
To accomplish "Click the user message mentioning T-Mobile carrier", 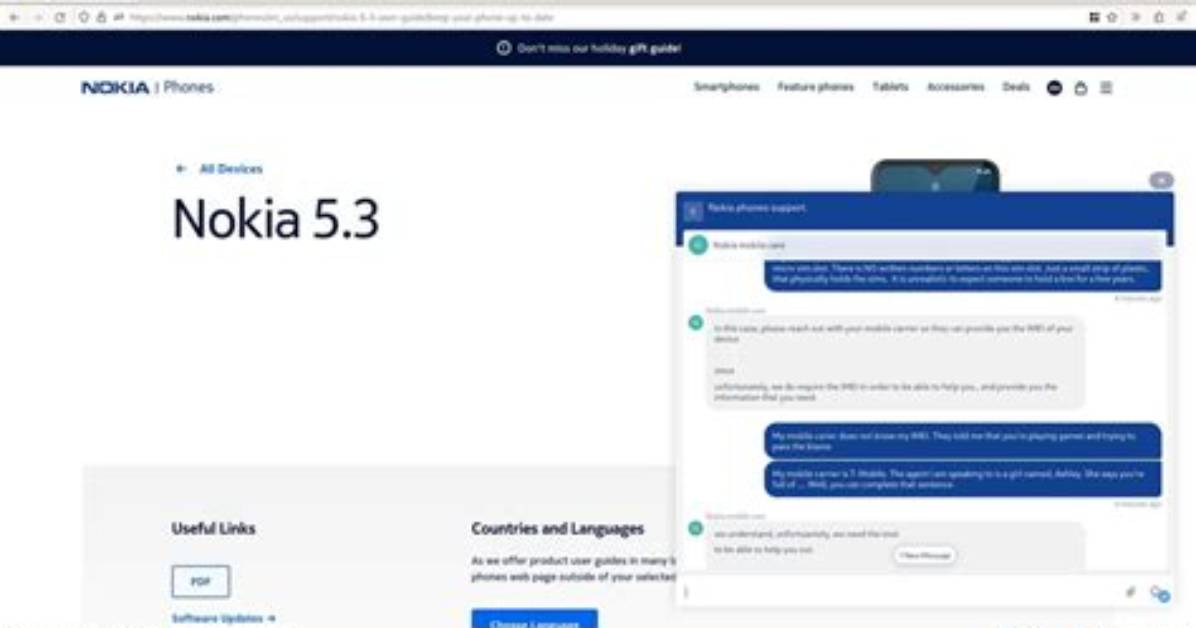I will [x=963, y=479].
